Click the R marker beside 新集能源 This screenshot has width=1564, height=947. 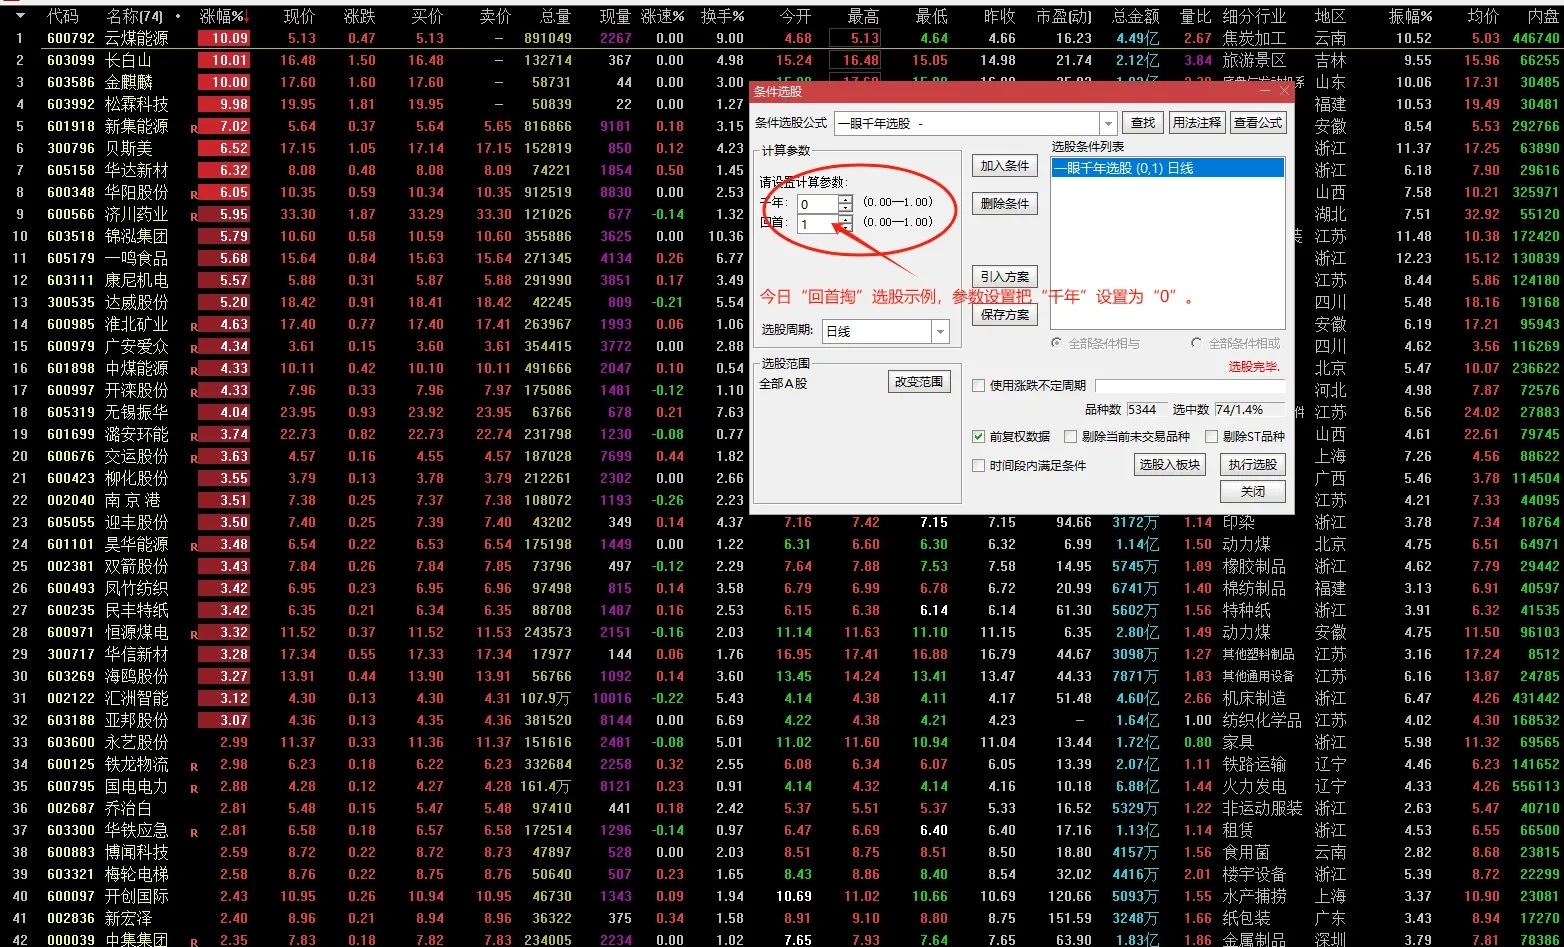pos(194,128)
